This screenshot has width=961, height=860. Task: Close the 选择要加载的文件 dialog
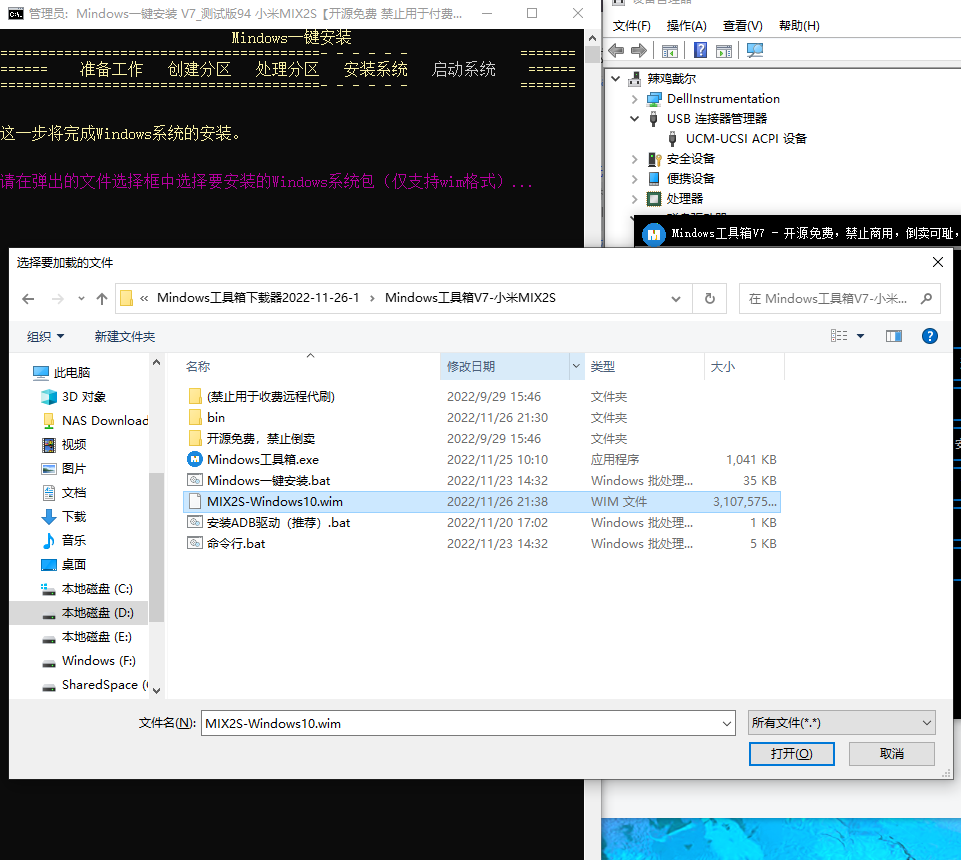(x=937, y=262)
